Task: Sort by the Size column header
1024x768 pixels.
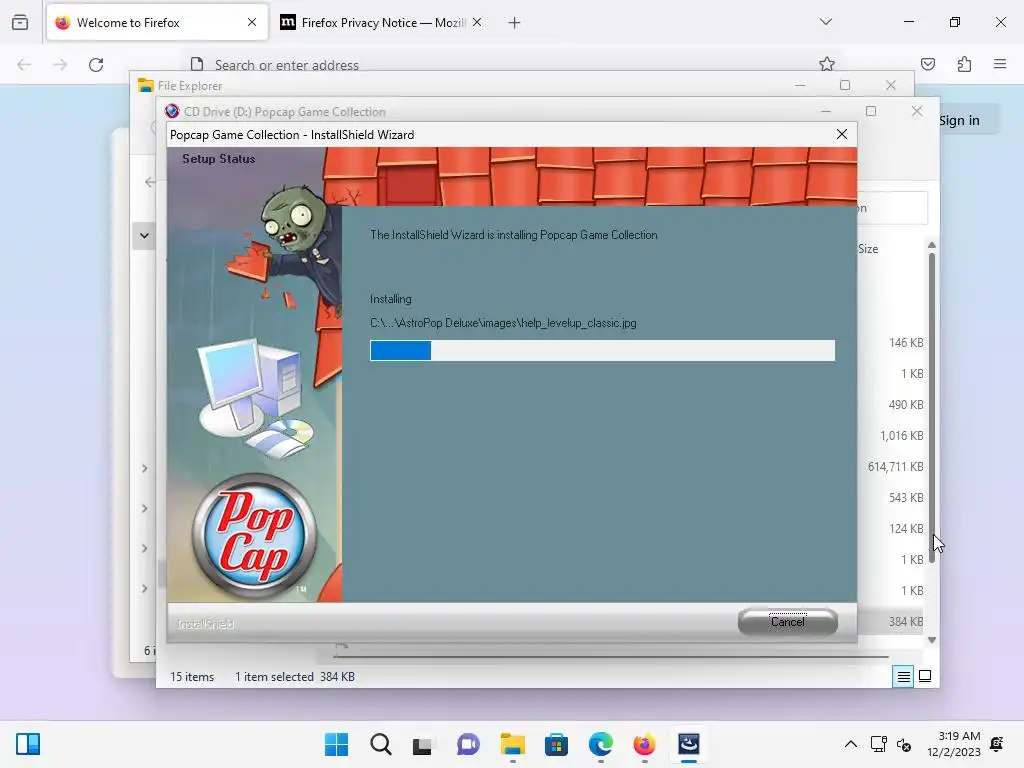Action: click(868, 249)
